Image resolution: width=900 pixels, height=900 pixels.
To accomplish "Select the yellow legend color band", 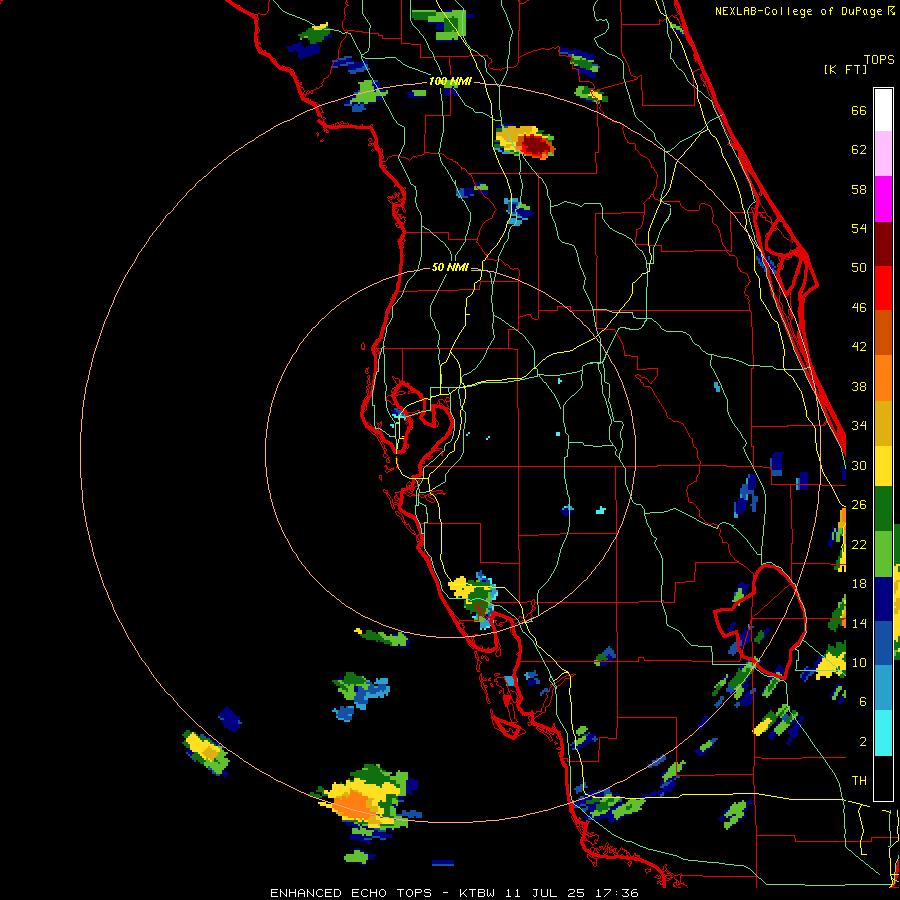I will [883, 466].
